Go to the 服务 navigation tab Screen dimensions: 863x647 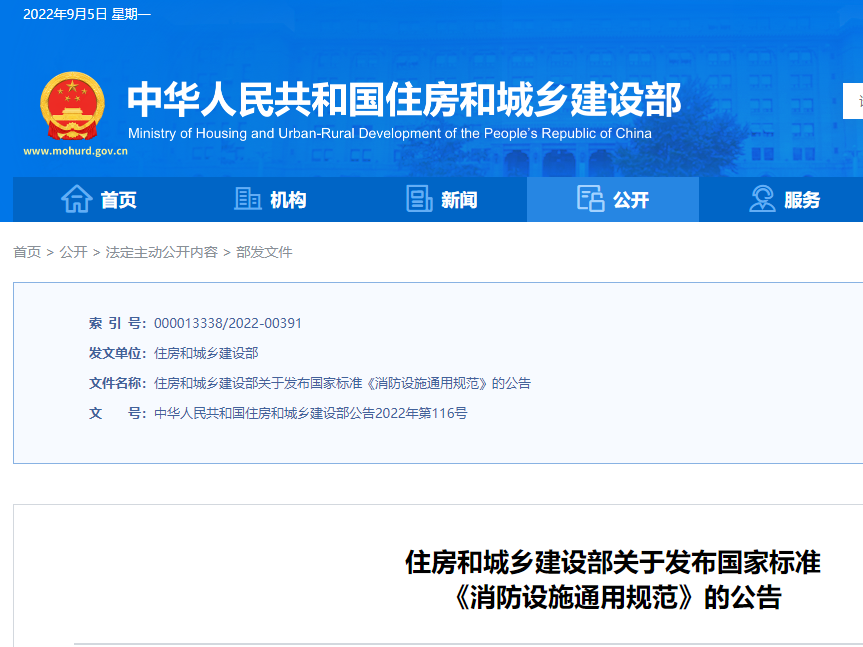pyautogui.click(x=784, y=199)
